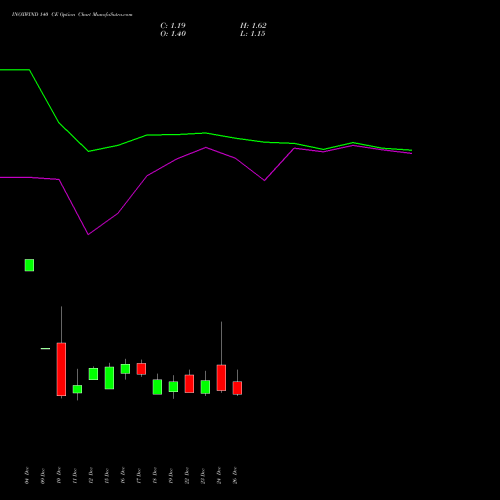The image size is (500, 500).
Task: Select the green candle for 15 Dec
Action: click(109, 378)
